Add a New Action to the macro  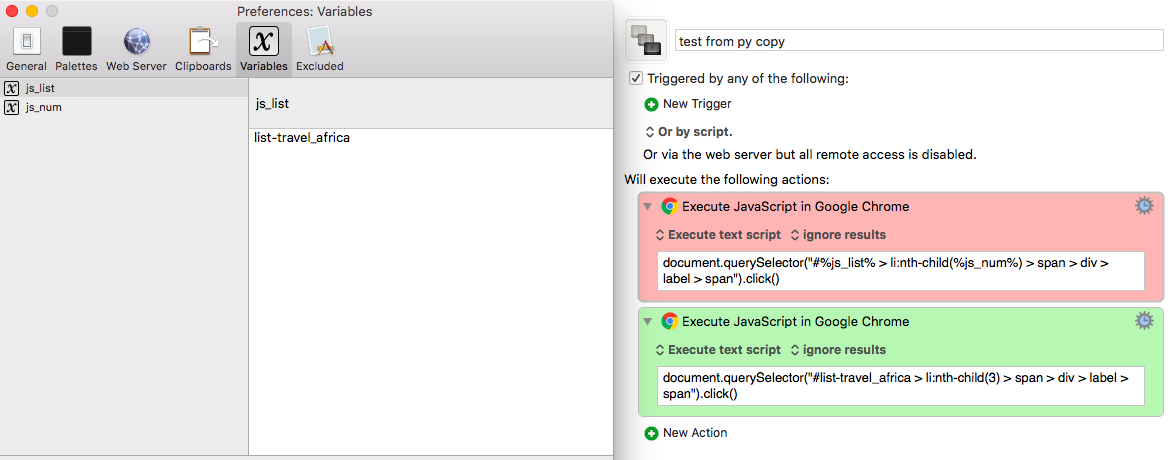[x=686, y=432]
